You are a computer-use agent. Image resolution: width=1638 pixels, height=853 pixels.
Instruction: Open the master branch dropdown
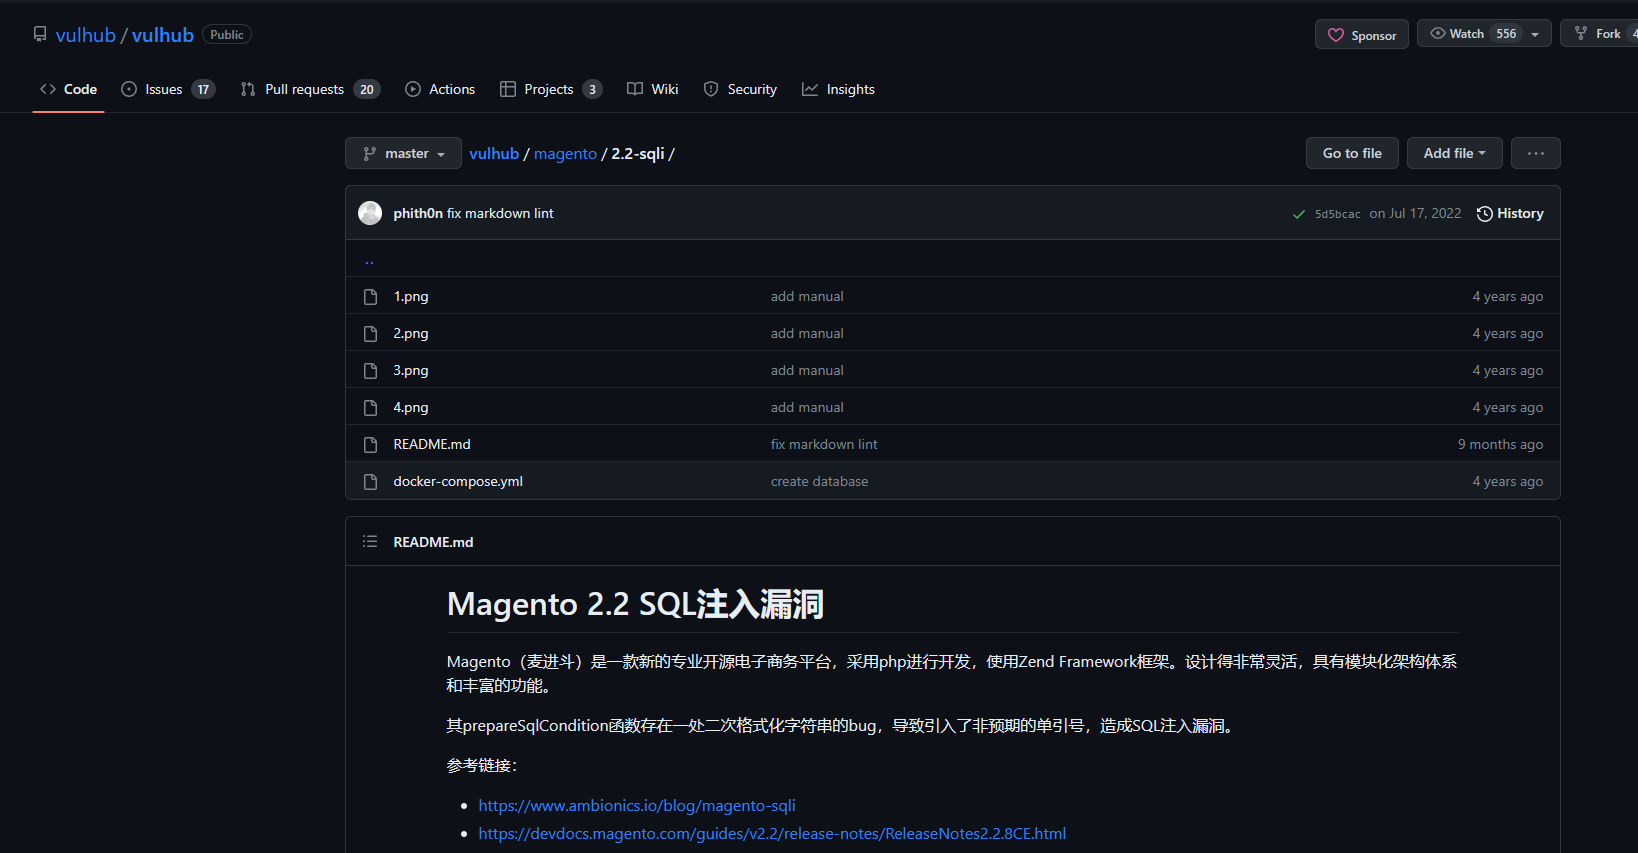[403, 153]
